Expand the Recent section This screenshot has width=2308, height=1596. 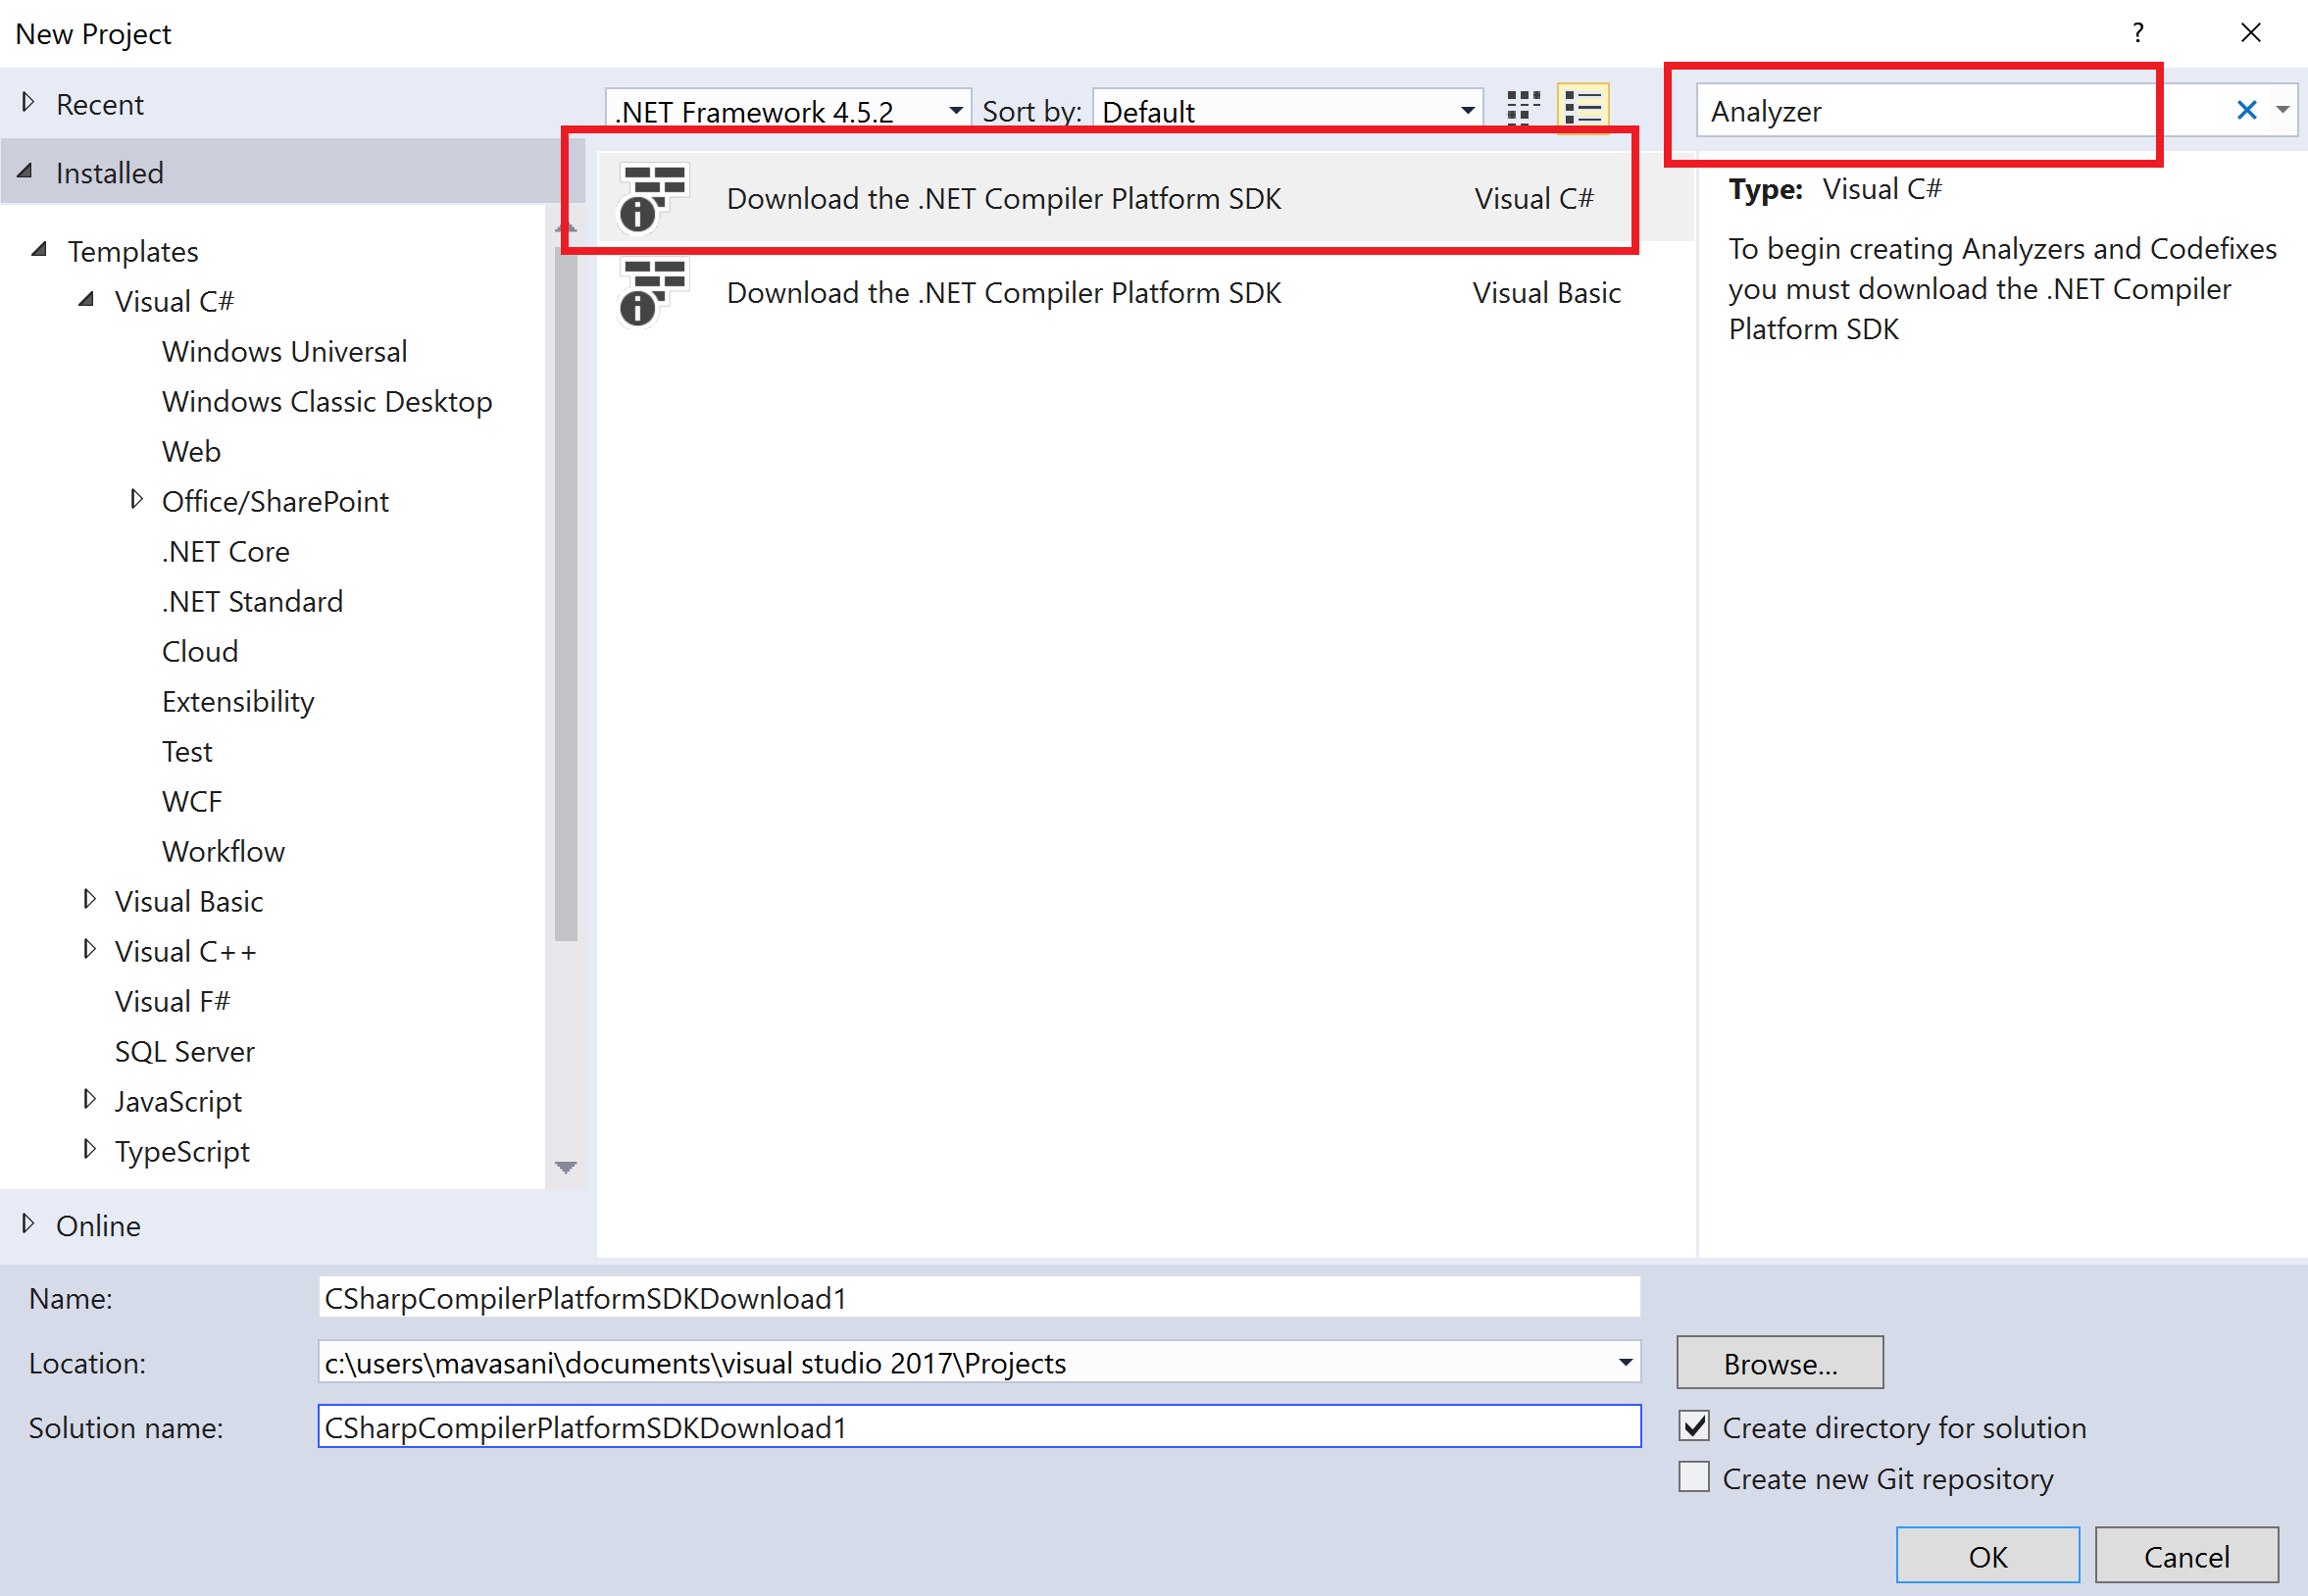[28, 102]
